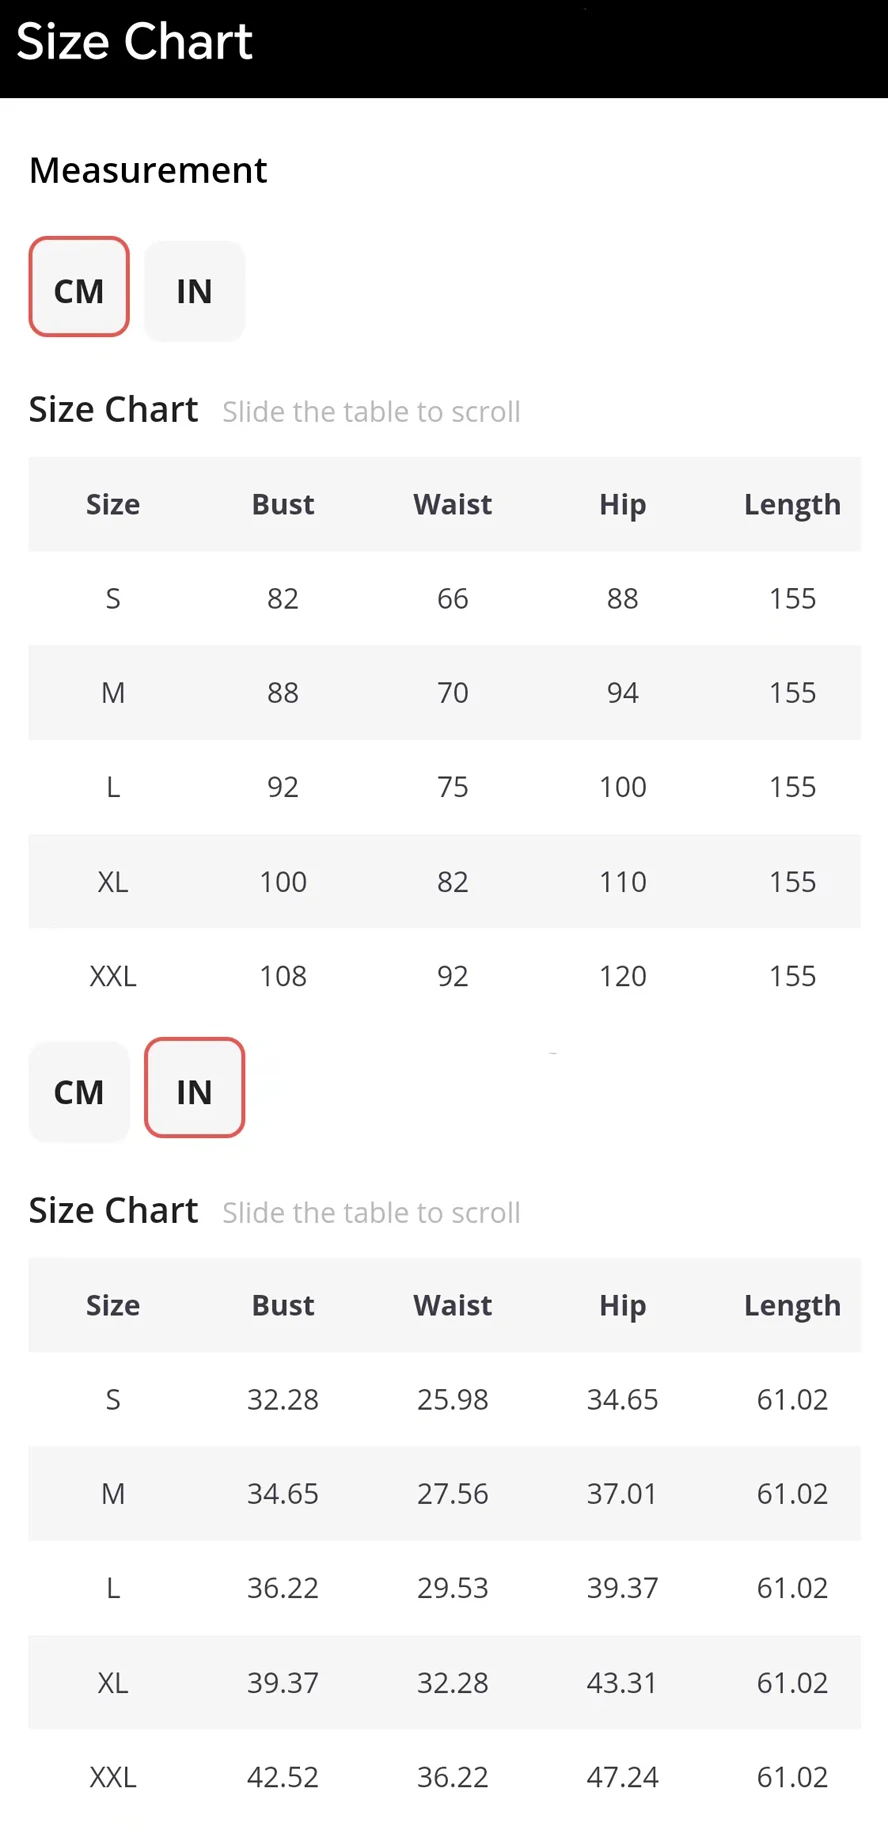The height and width of the screenshot is (1830, 888).
Task: Click the first 'Slide the table to scroll' hint
Action: tap(371, 412)
